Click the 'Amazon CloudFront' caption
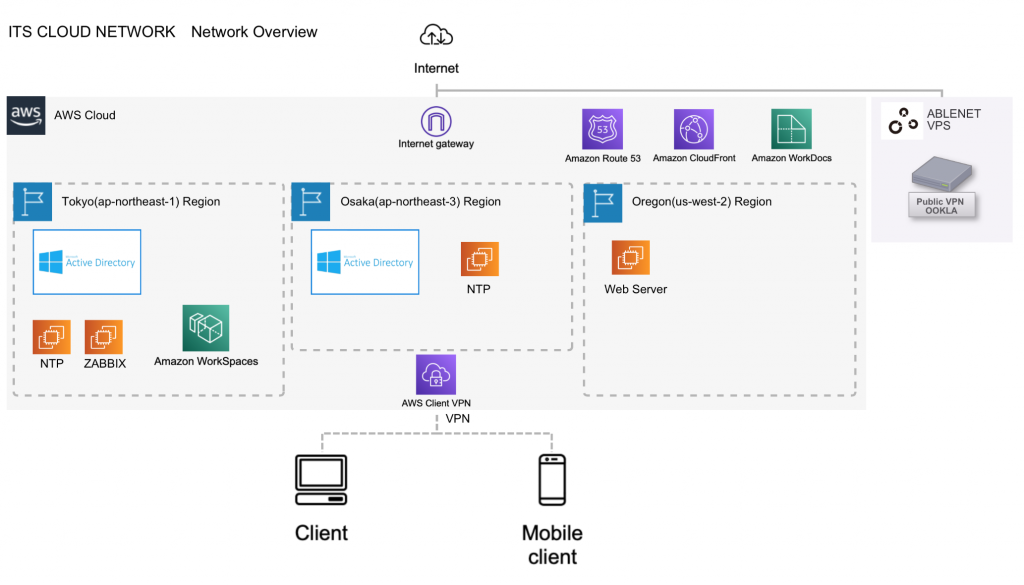Image resolution: width=1024 pixels, height=585 pixels. [694, 158]
